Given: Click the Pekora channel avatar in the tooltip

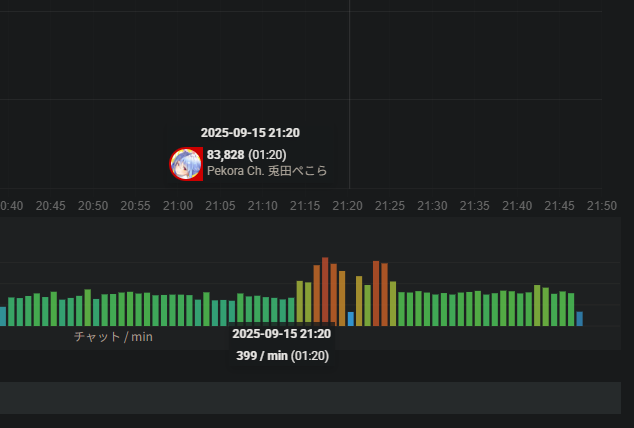Looking at the screenshot, I should click(x=186, y=164).
